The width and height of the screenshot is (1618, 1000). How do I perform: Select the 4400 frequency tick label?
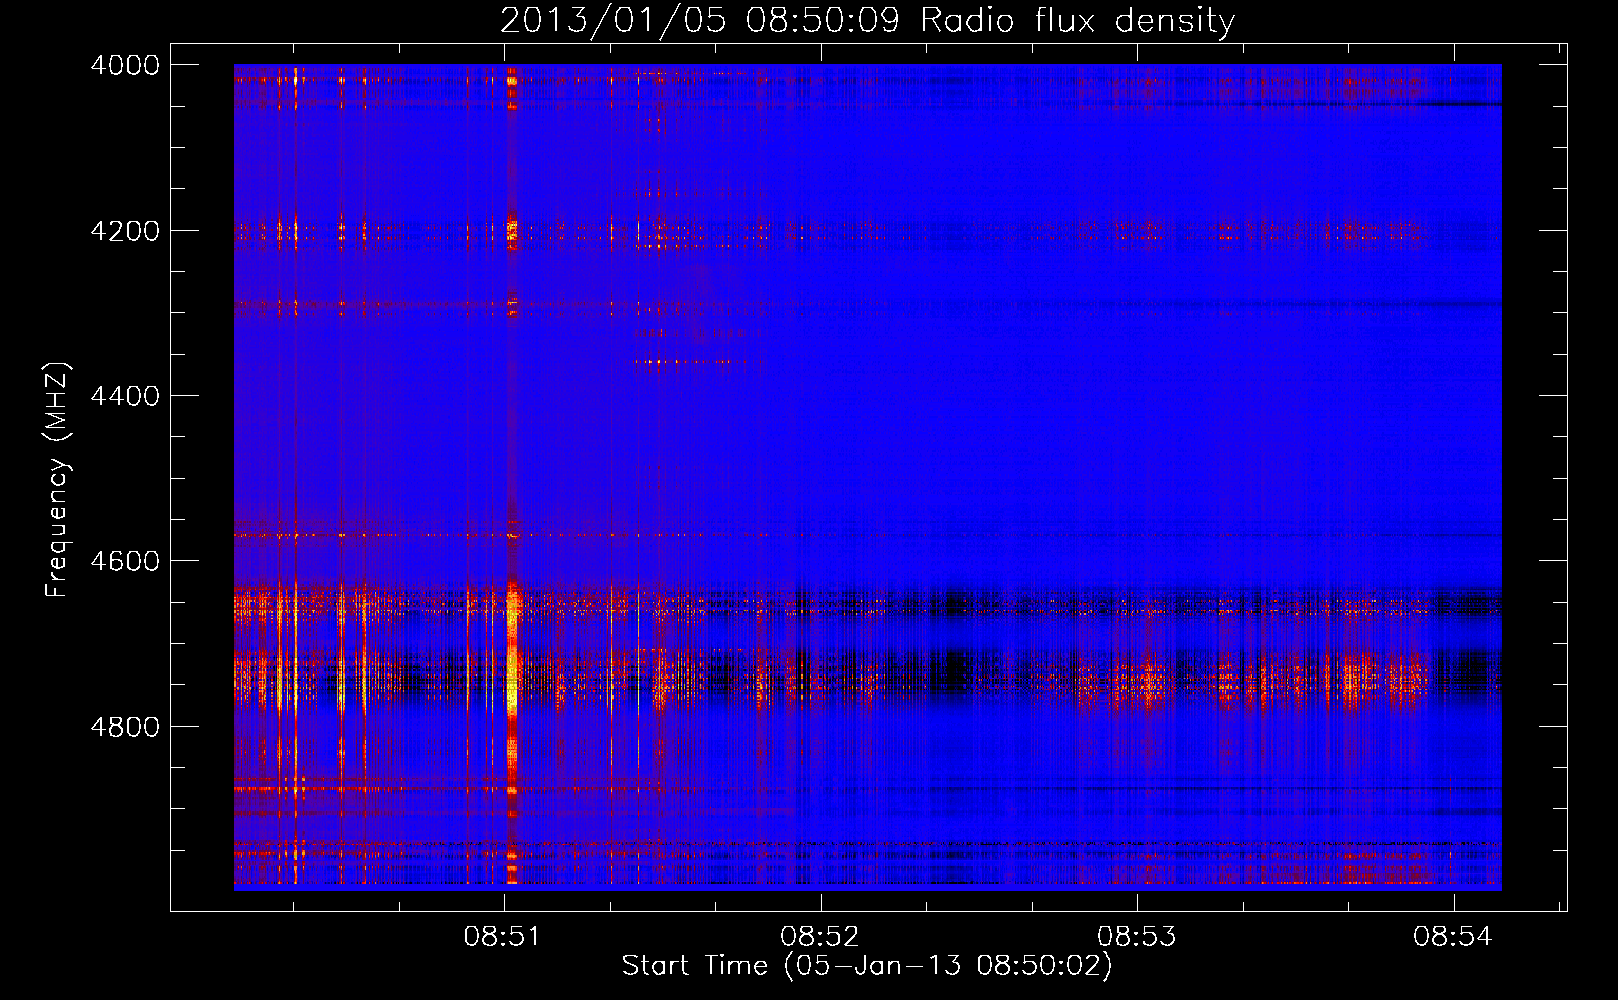(x=125, y=396)
